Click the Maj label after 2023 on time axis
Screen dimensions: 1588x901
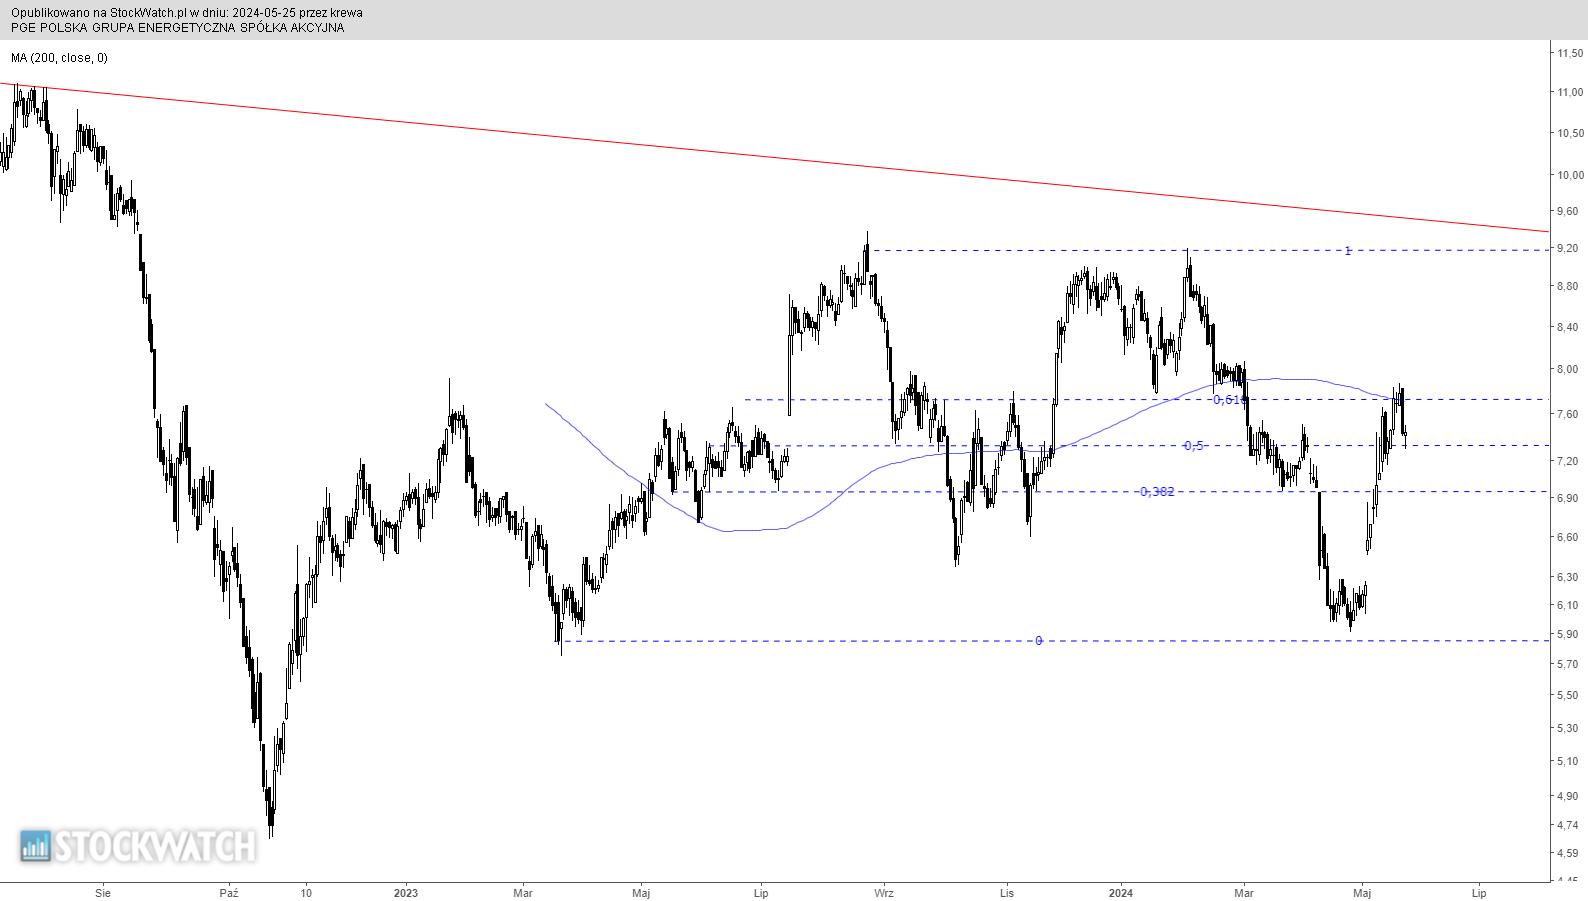642,893
